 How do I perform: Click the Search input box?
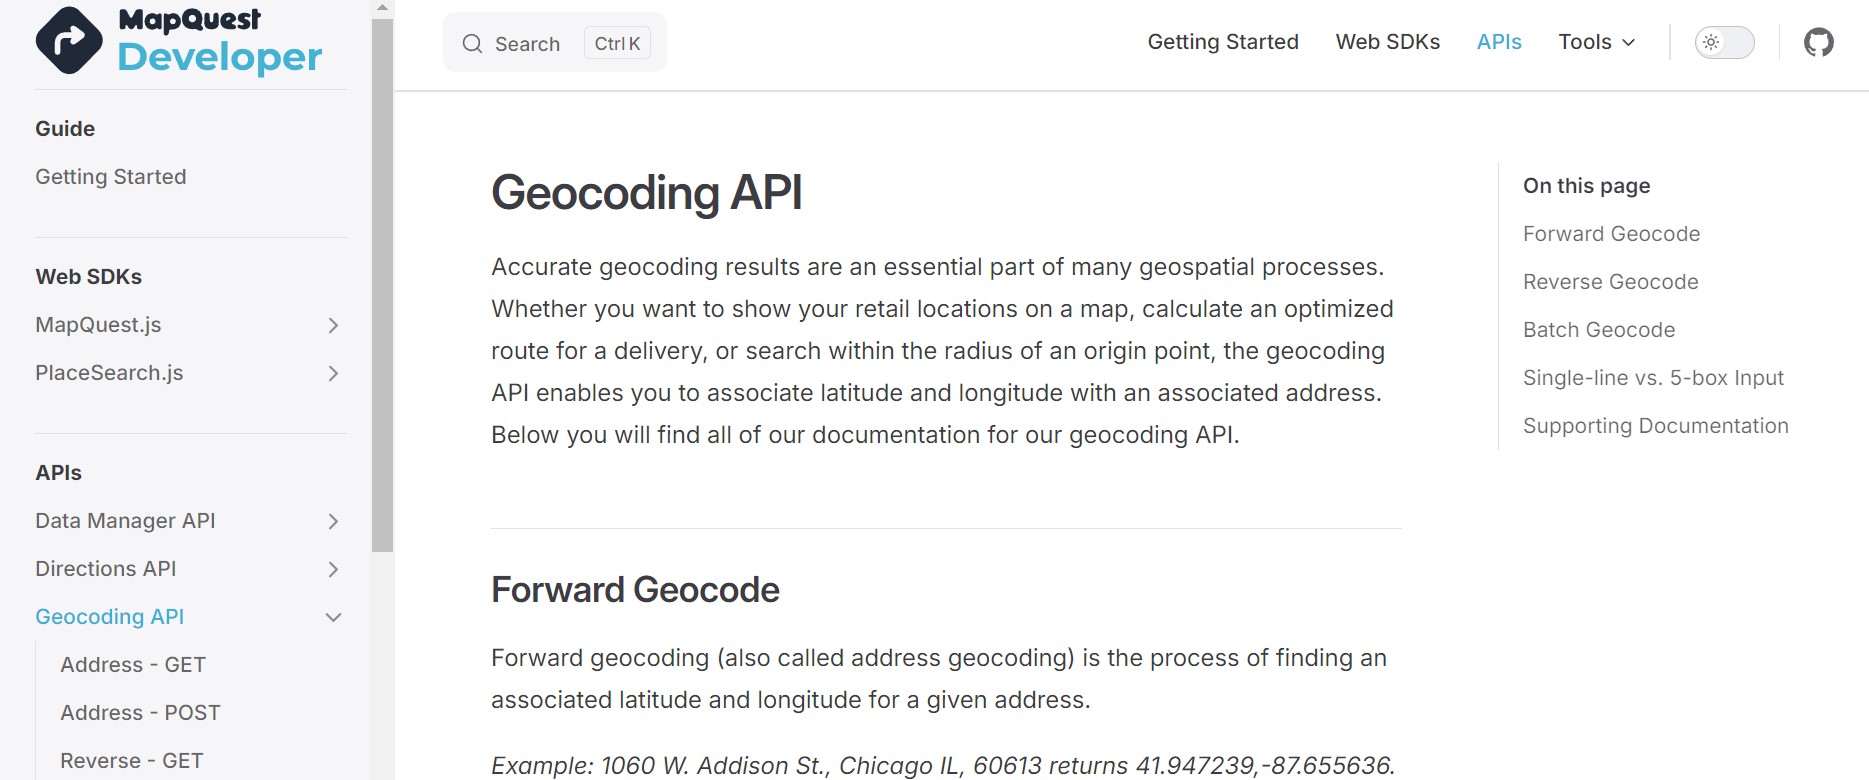554,43
